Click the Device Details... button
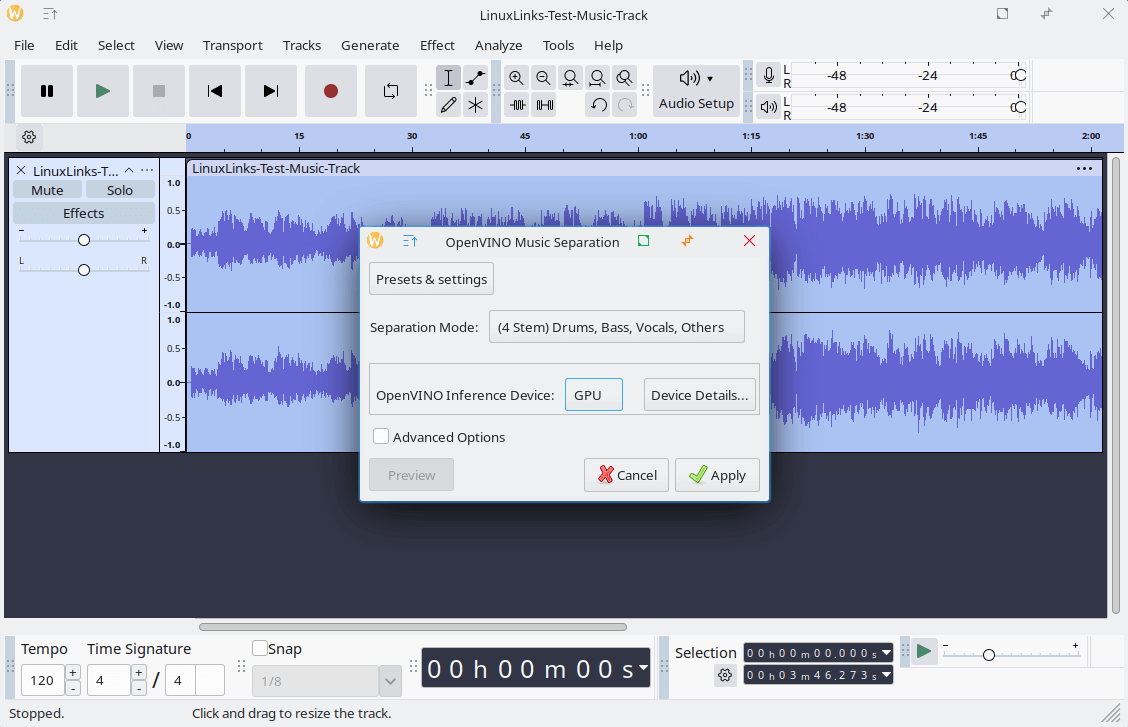Viewport: 1128px width, 727px height. [699, 395]
